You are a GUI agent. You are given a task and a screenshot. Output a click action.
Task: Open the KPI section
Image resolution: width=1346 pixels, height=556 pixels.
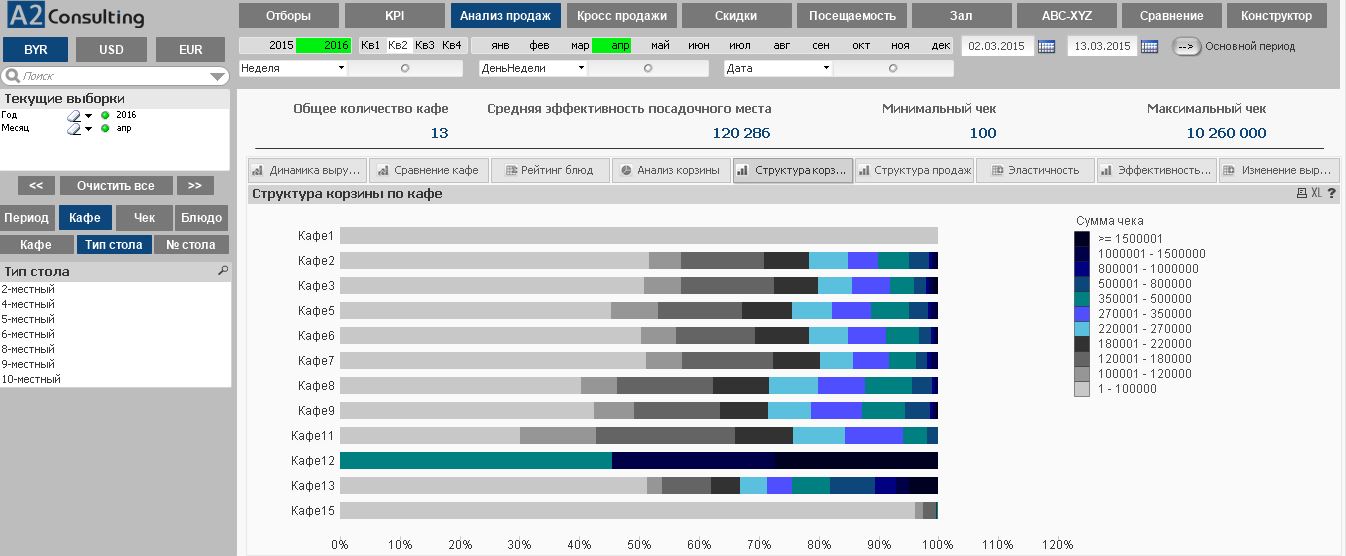pyautogui.click(x=394, y=16)
